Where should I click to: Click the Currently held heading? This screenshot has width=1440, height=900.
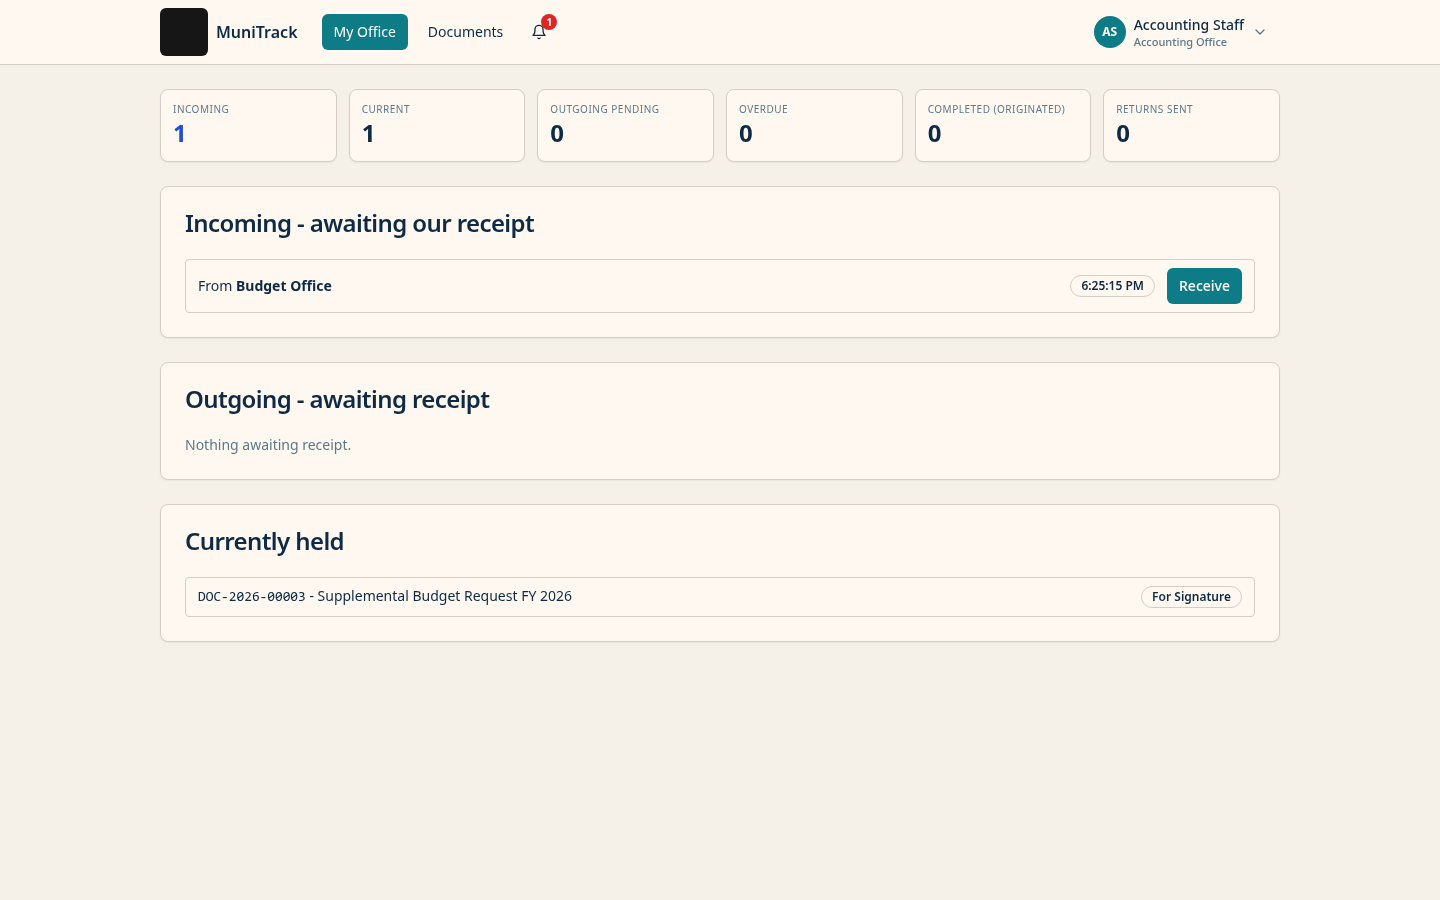[264, 541]
